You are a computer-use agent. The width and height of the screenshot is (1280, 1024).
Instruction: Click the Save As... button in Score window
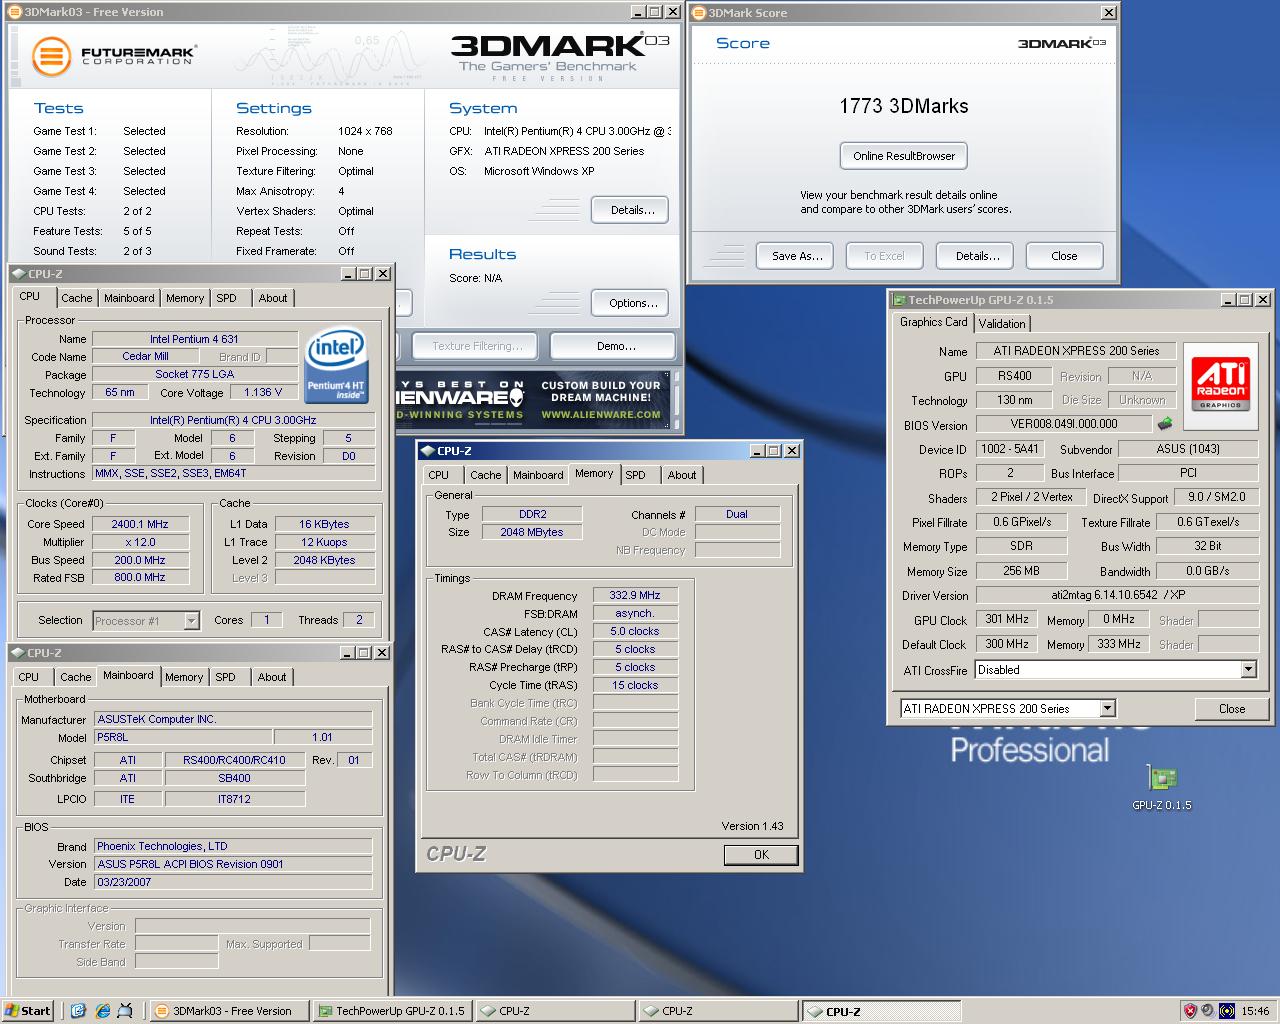click(797, 256)
